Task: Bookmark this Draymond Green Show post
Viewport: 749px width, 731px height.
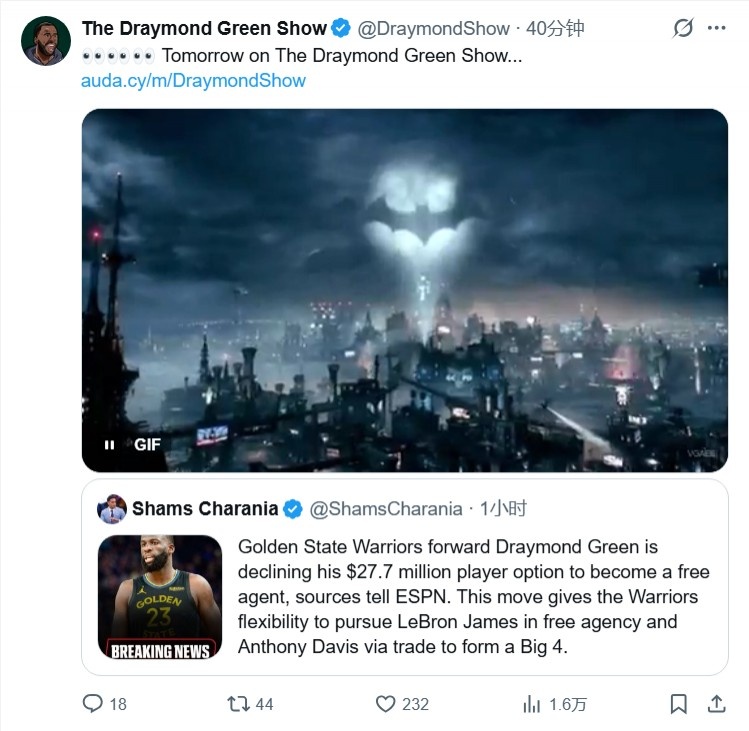Action: tap(678, 704)
